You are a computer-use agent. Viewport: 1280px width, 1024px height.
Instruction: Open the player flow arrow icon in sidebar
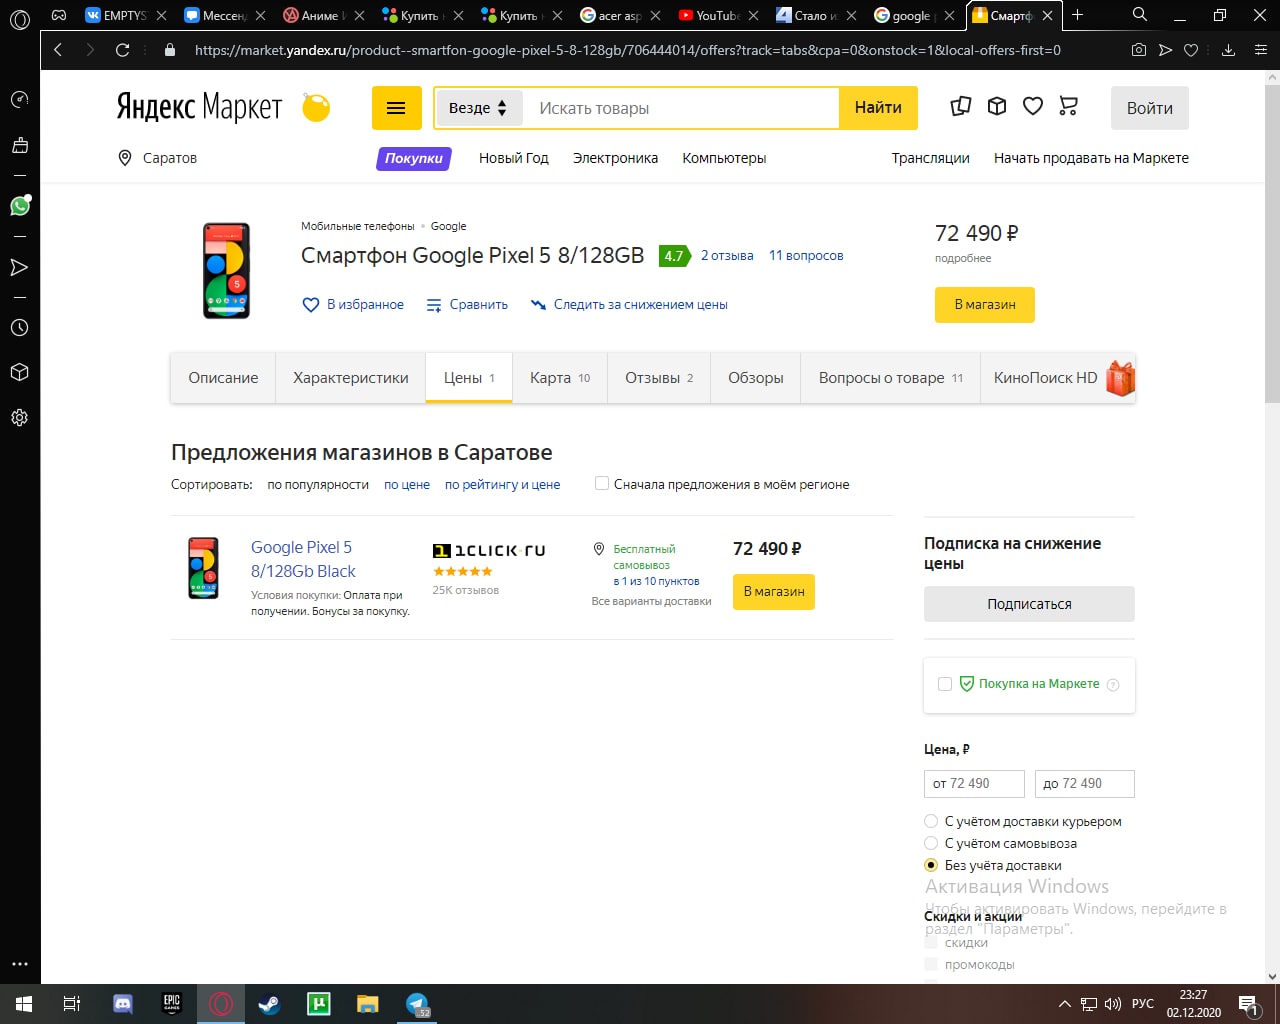click(x=19, y=267)
